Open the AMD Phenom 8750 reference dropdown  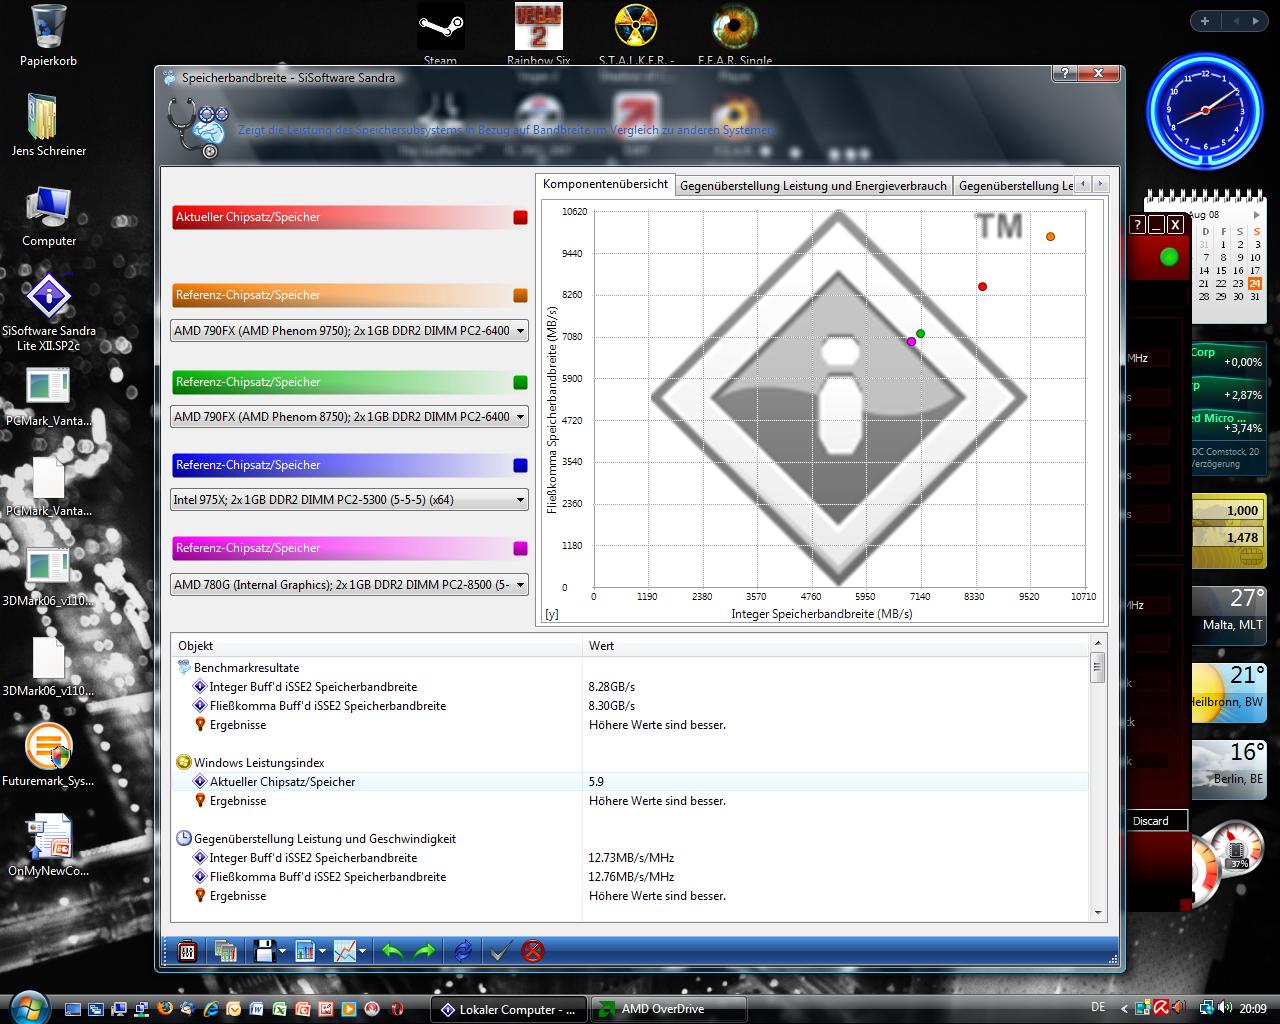pyautogui.click(x=350, y=417)
